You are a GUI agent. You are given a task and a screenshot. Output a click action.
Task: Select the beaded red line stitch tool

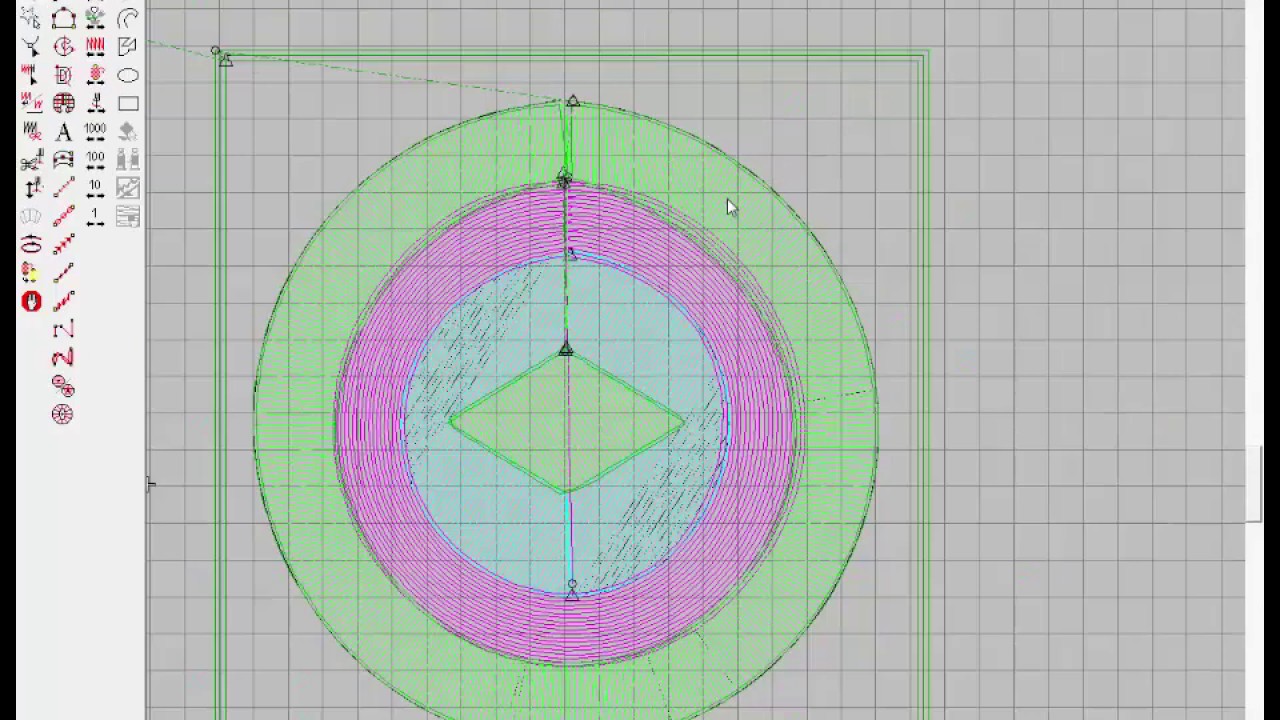tap(63, 216)
